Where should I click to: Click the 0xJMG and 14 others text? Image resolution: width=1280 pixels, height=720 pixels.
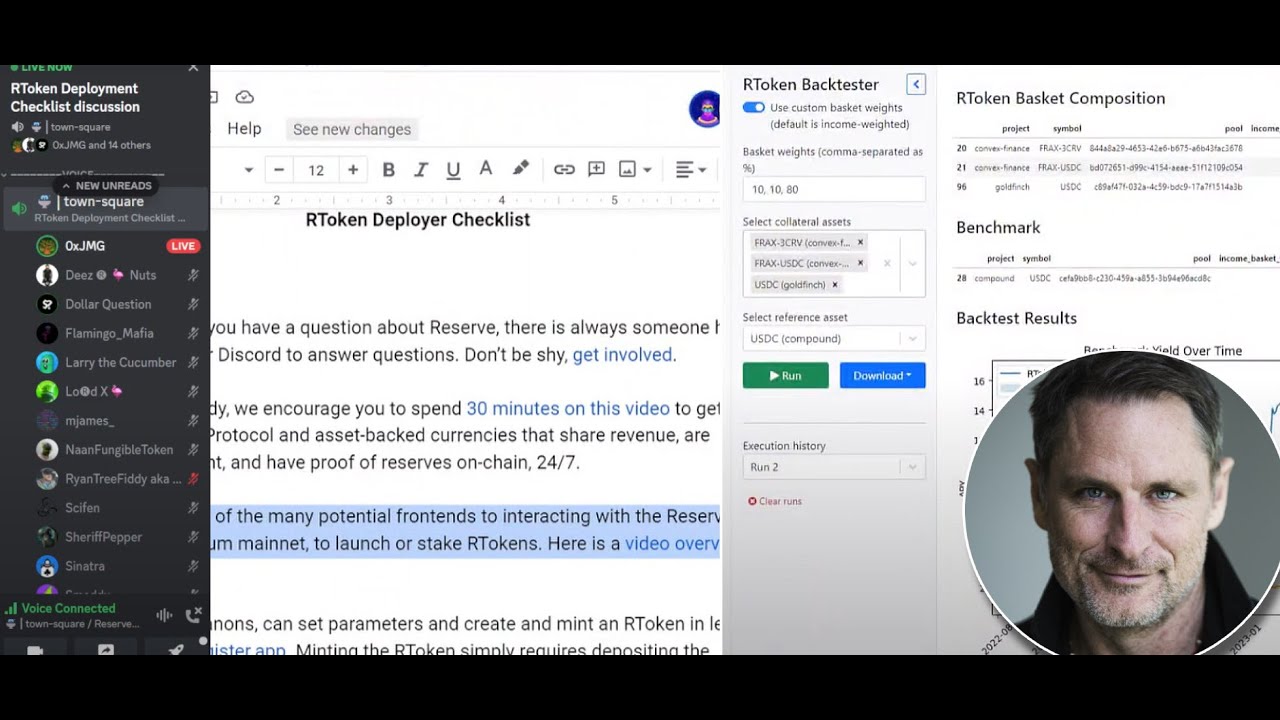pyautogui.click(x=101, y=145)
